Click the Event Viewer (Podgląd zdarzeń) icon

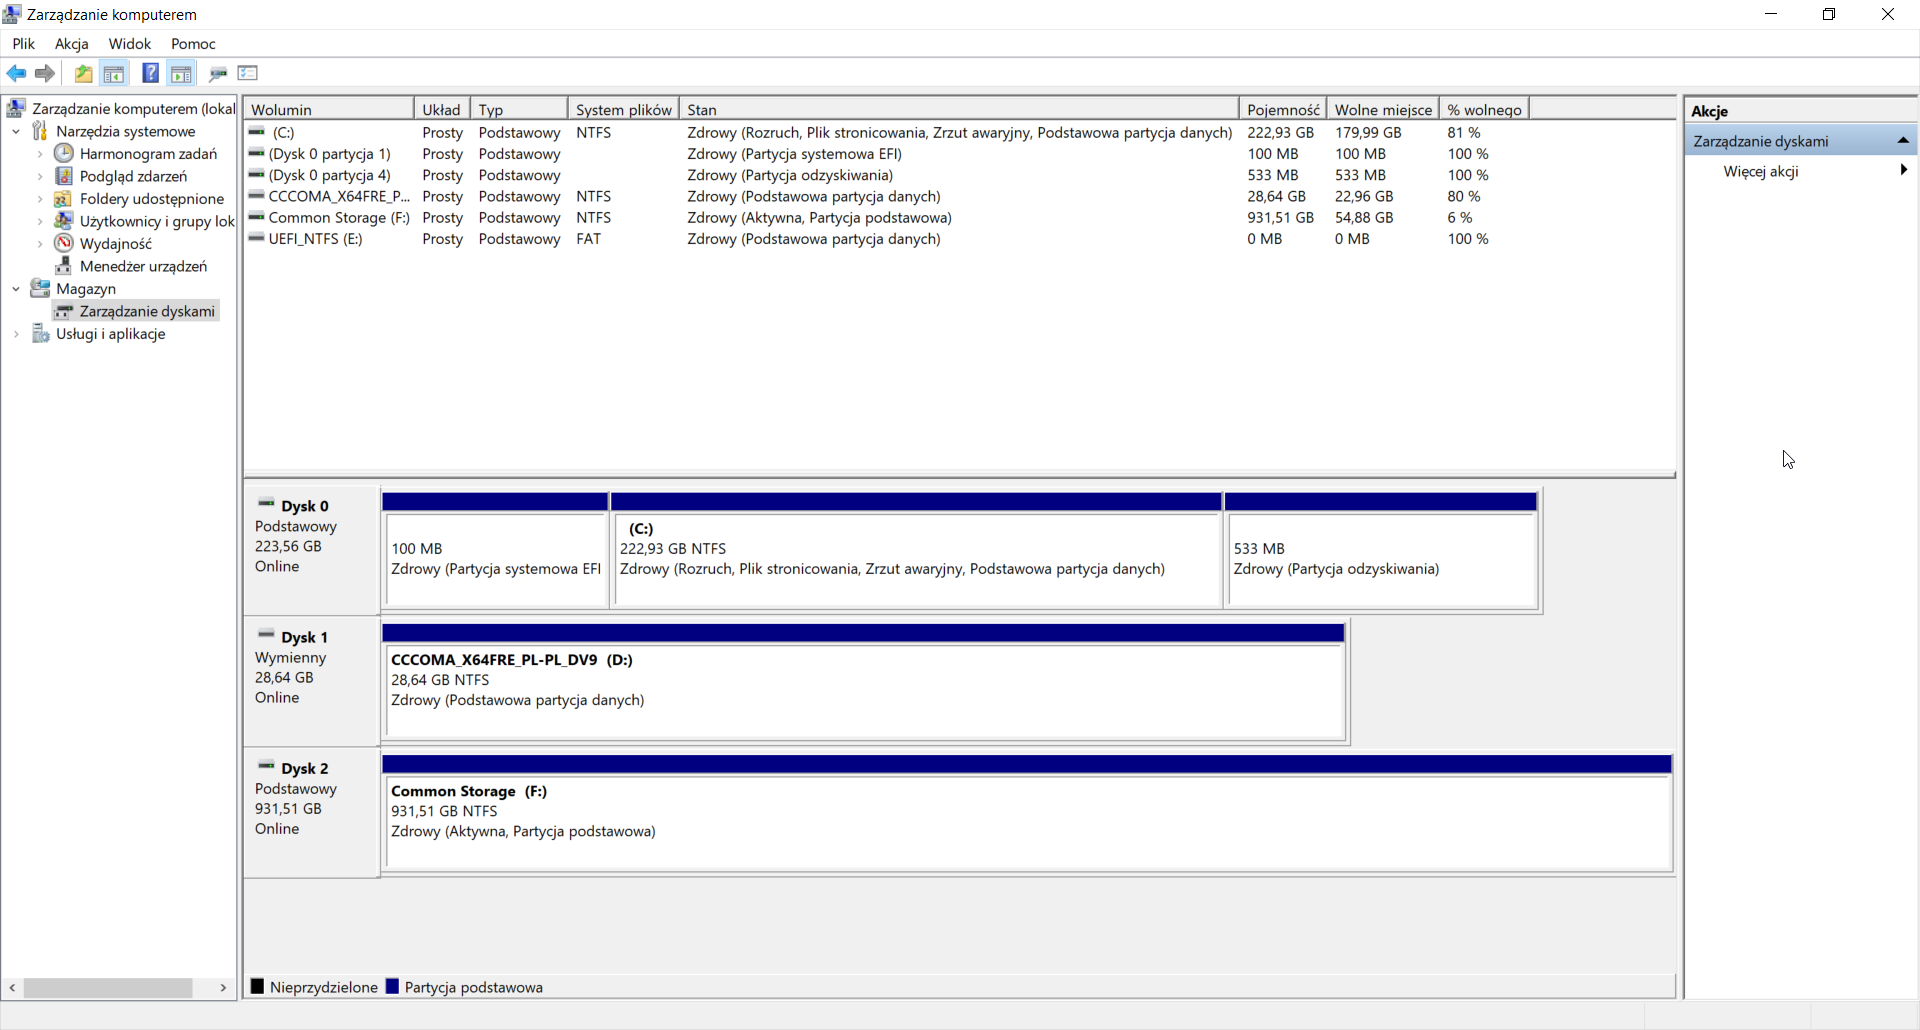coord(64,176)
